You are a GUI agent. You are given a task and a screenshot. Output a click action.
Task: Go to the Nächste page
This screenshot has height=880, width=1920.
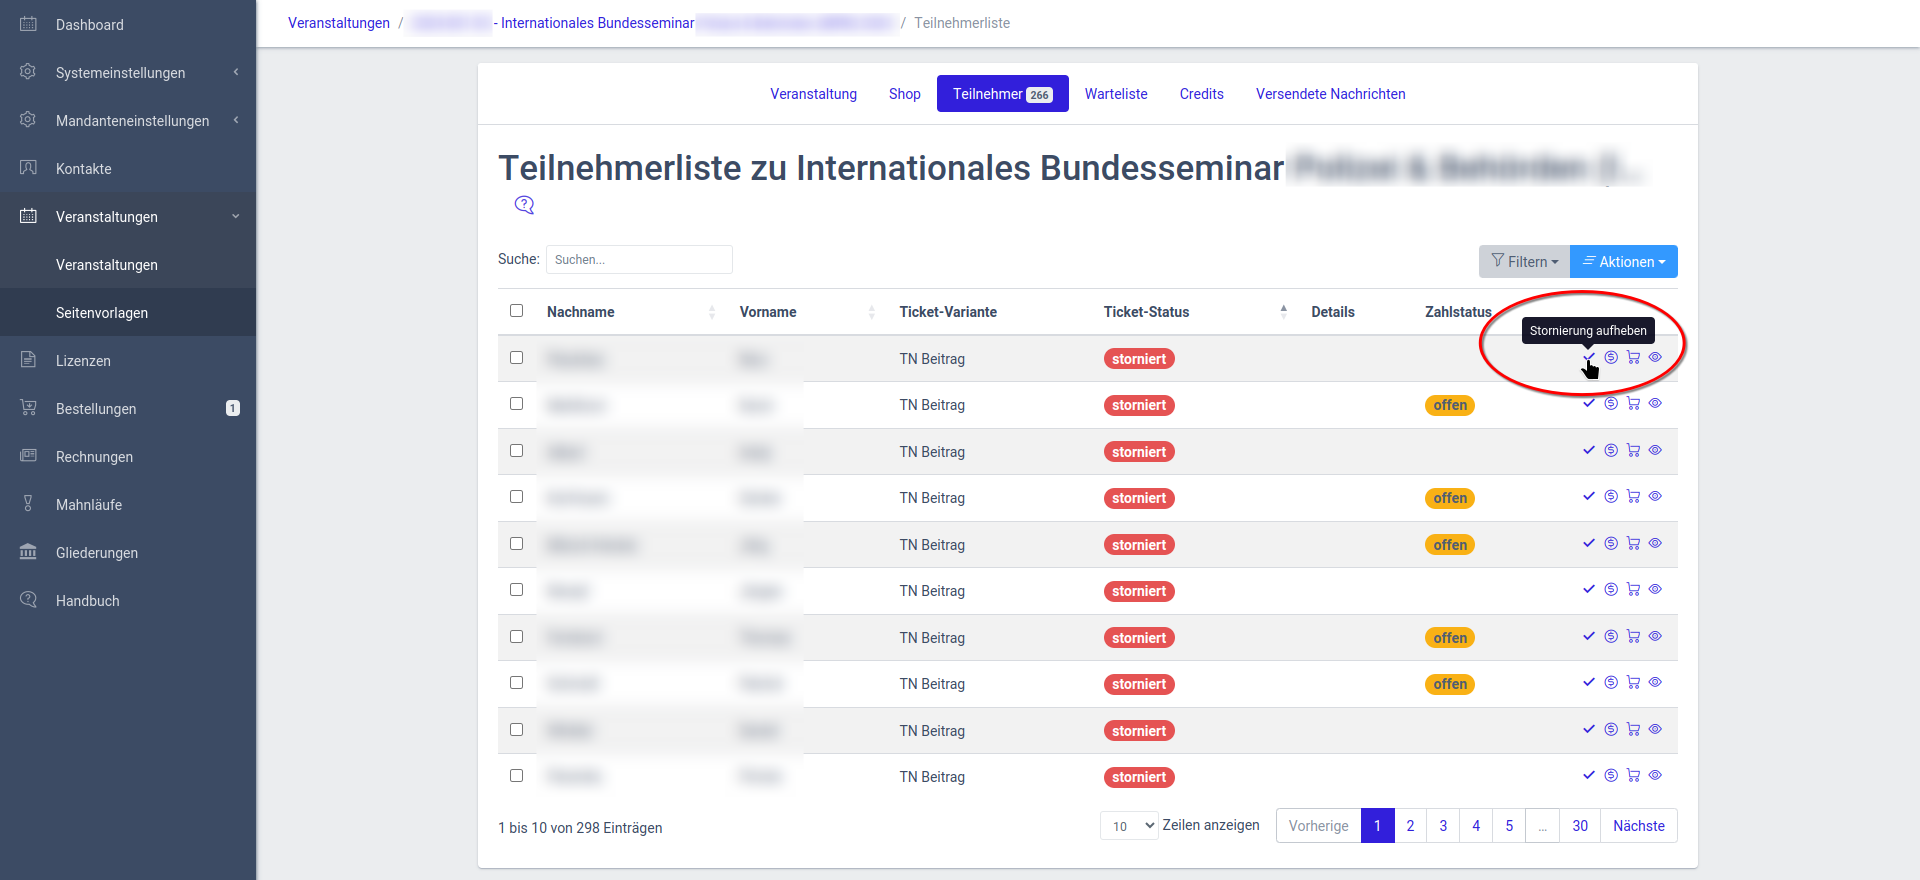(1638, 826)
